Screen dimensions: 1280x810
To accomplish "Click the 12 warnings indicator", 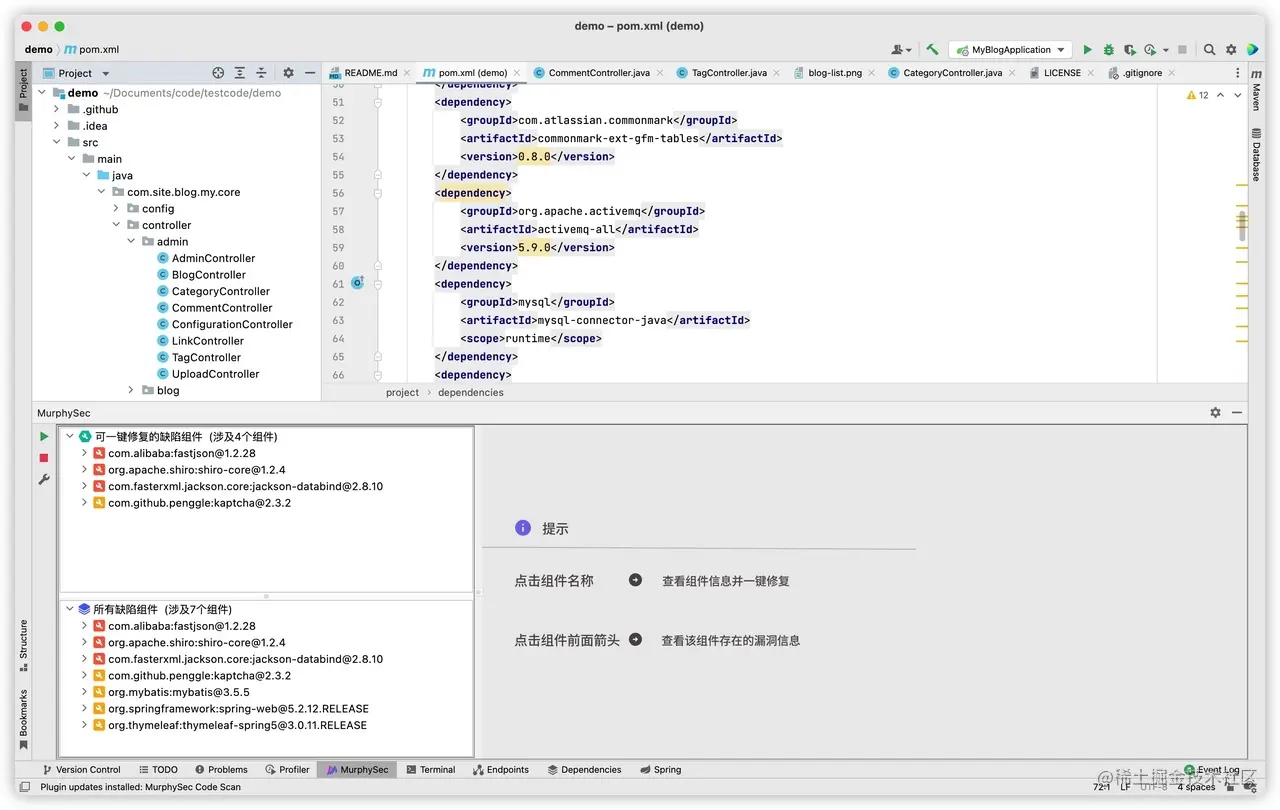I will (1197, 95).
